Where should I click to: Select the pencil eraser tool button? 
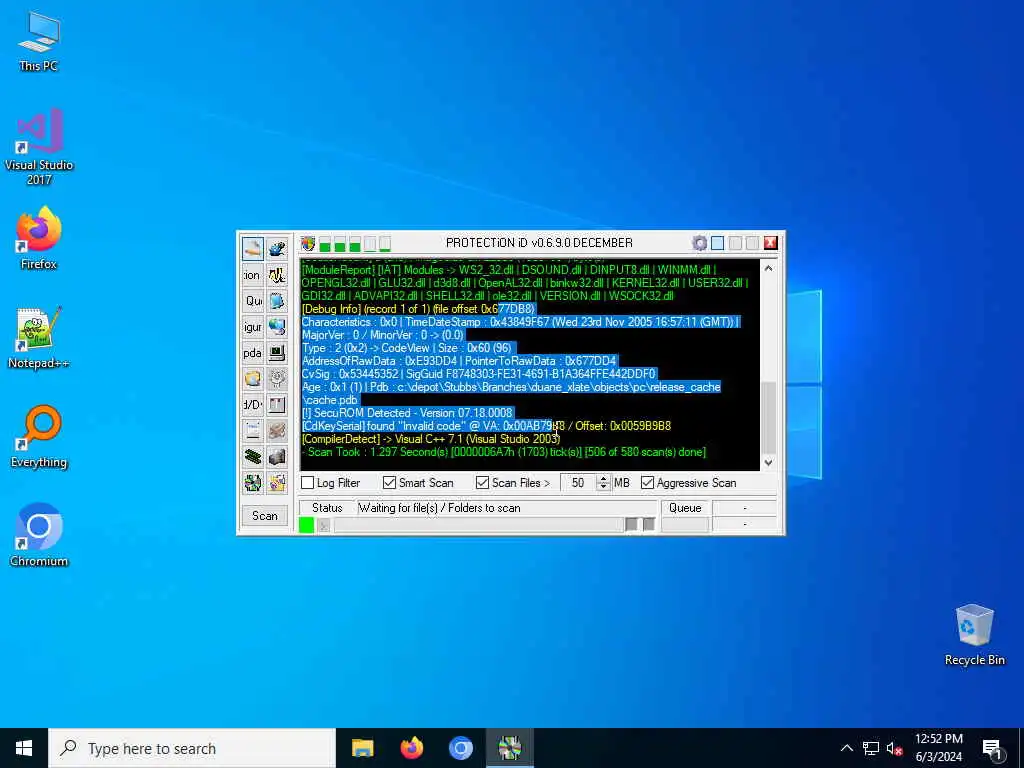point(253,249)
